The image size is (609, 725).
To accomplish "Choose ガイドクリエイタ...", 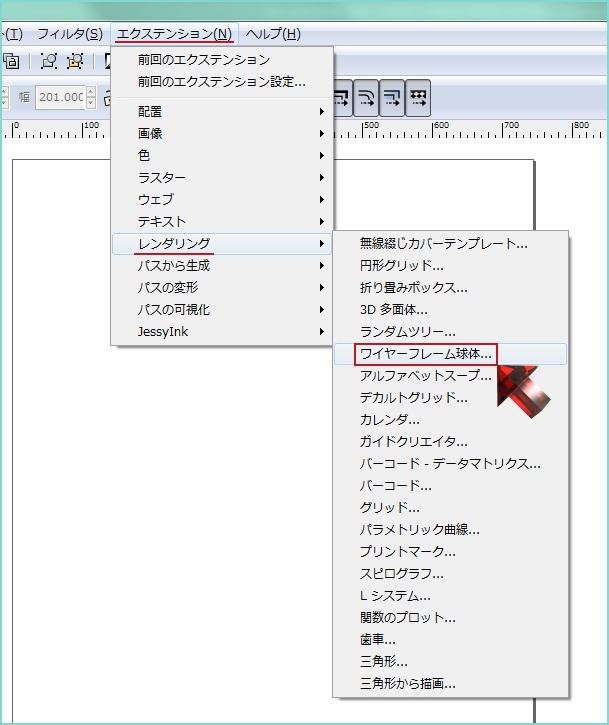I will coord(450,442).
